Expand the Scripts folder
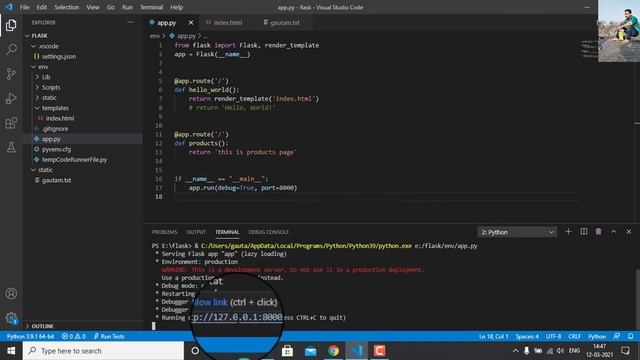The height and width of the screenshot is (360, 640). click(37, 87)
